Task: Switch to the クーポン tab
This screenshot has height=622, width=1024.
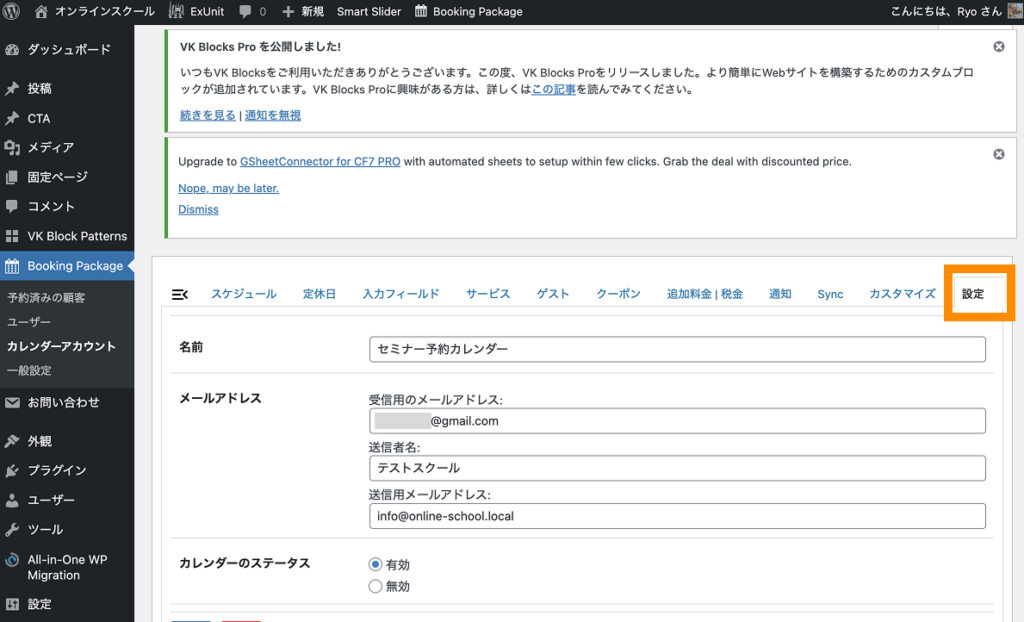Action: pyautogui.click(x=618, y=294)
